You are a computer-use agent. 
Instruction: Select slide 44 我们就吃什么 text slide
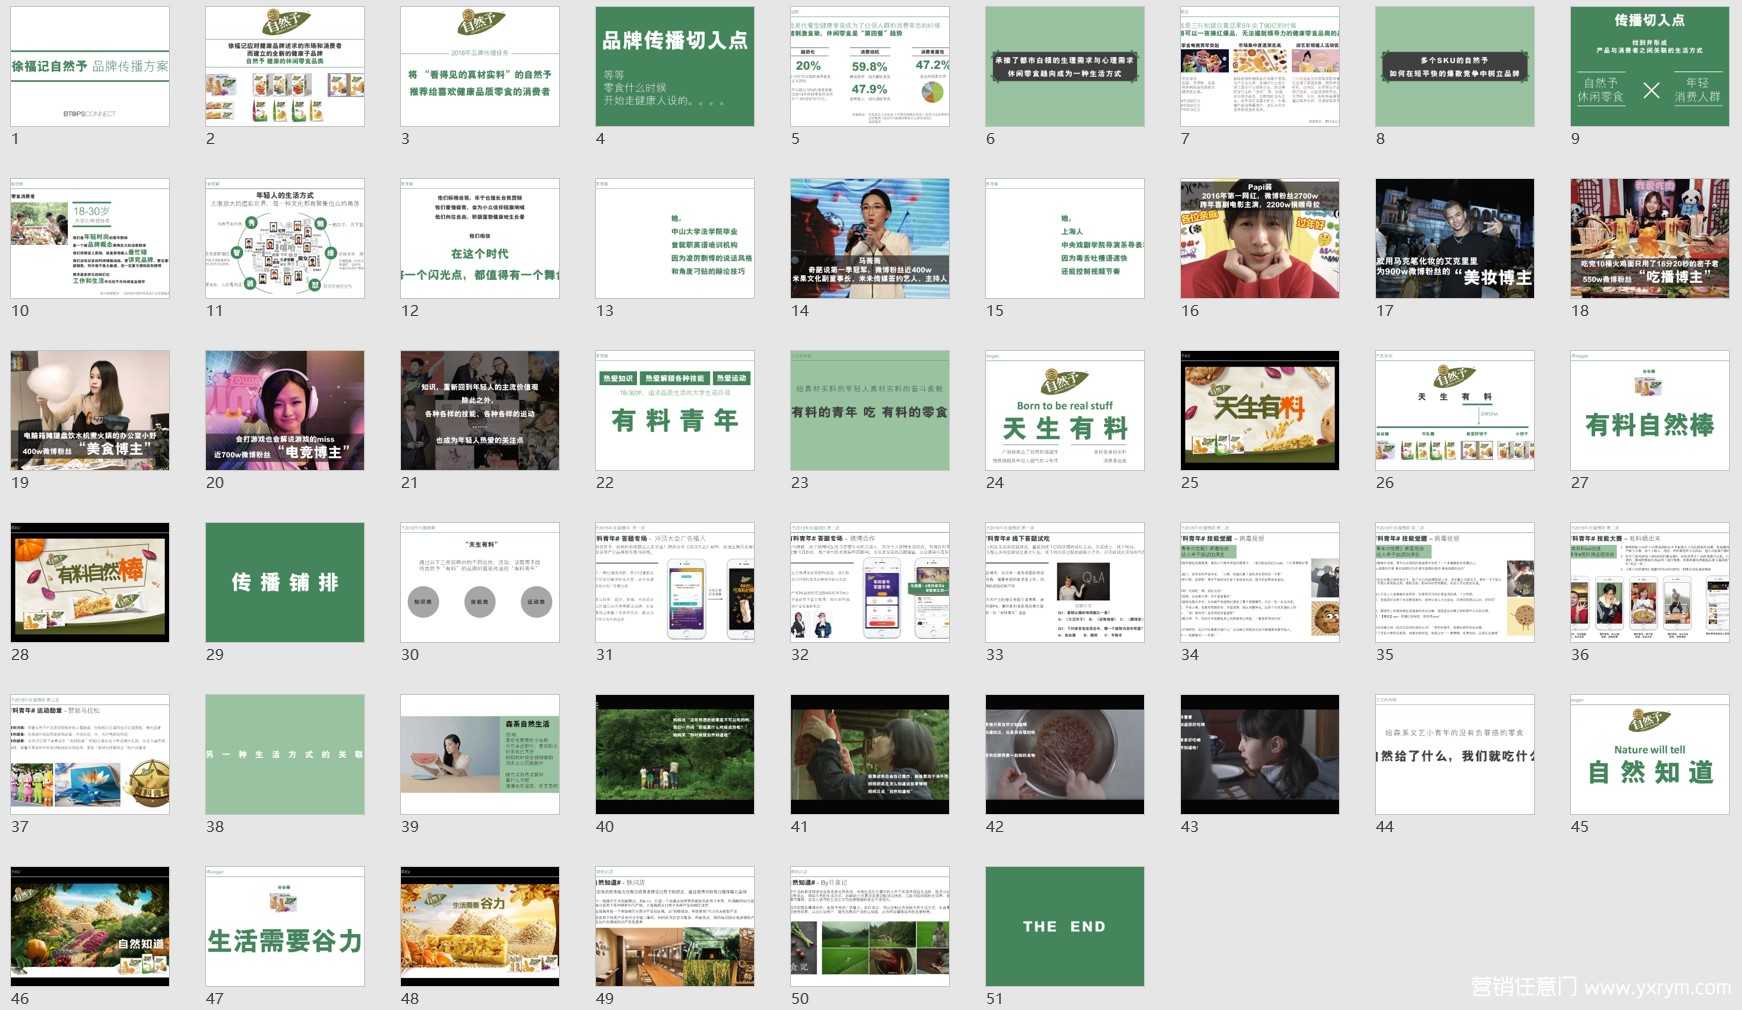(x=1455, y=754)
